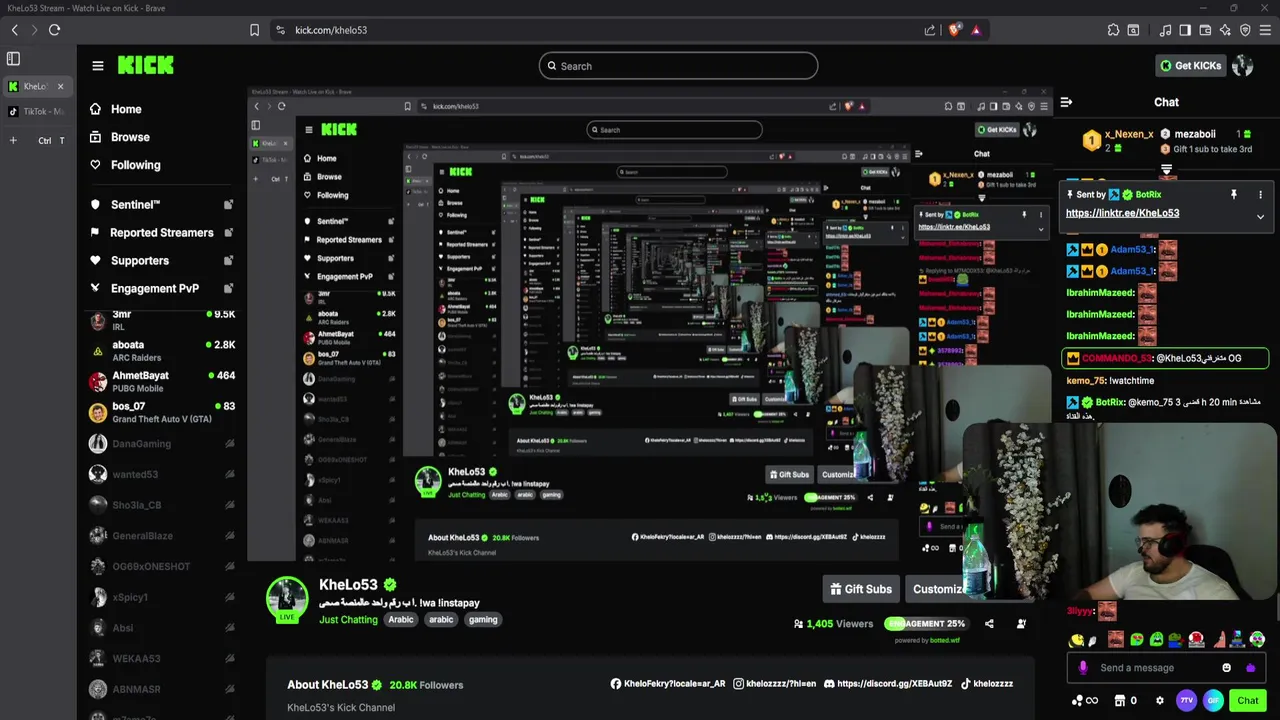Click the Gift Subs button

click(861, 589)
